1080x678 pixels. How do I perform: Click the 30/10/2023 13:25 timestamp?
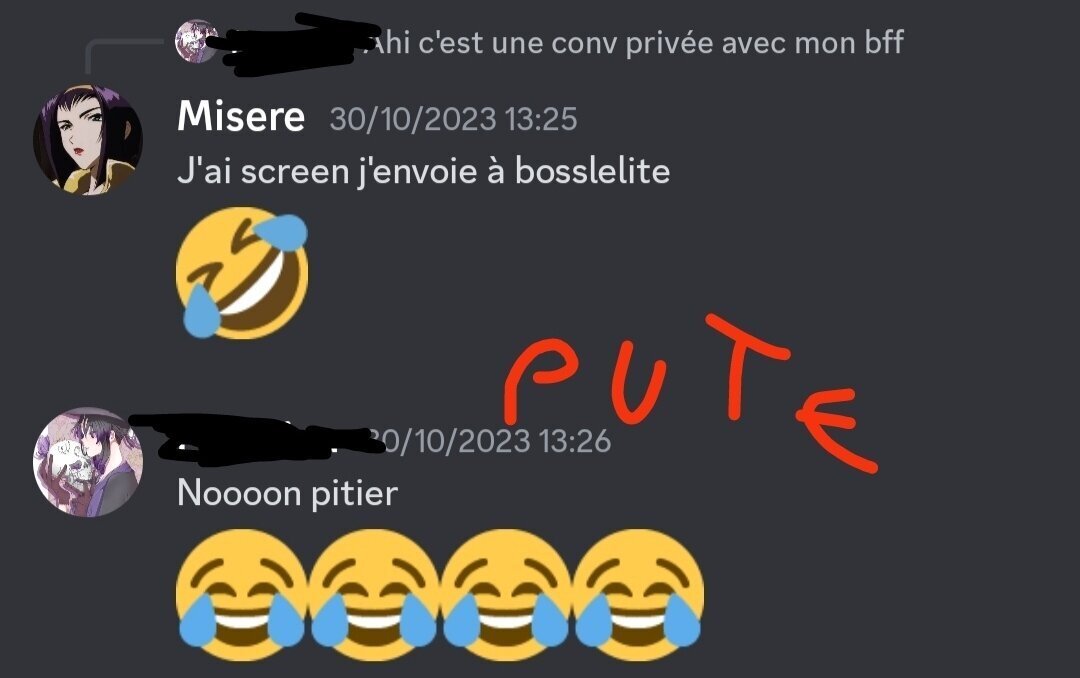click(453, 119)
